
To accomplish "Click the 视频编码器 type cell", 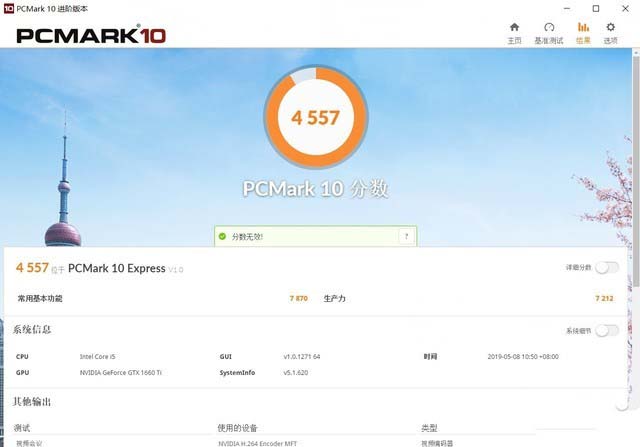I will [x=437, y=443].
